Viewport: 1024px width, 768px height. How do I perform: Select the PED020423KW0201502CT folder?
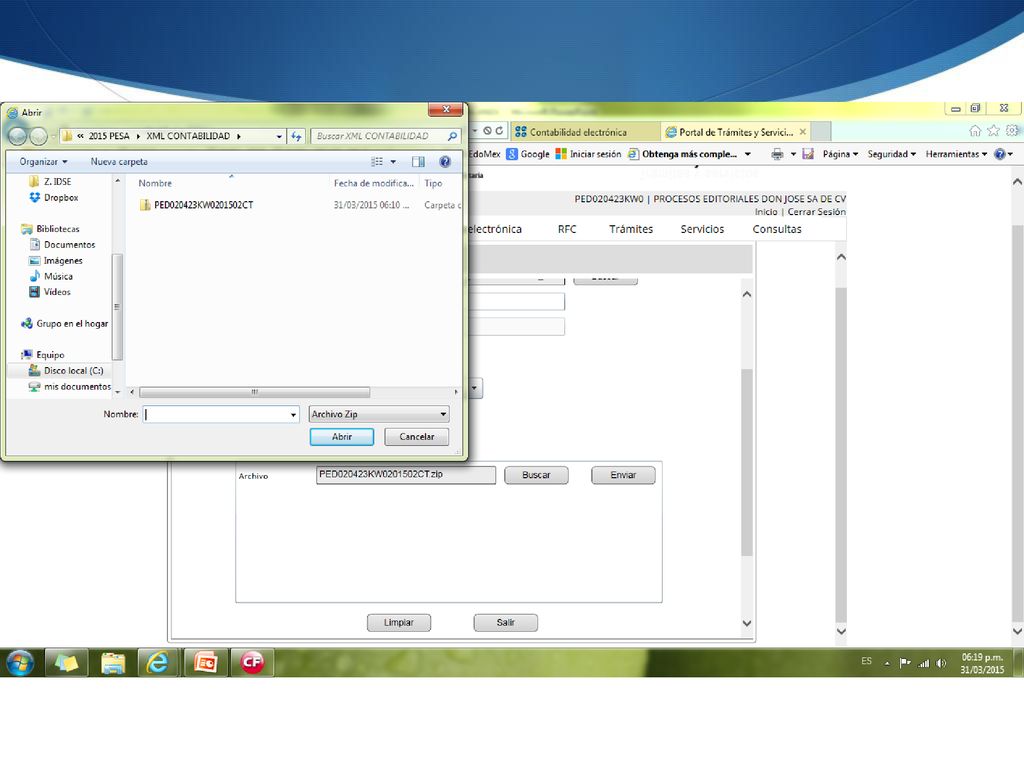(x=203, y=205)
